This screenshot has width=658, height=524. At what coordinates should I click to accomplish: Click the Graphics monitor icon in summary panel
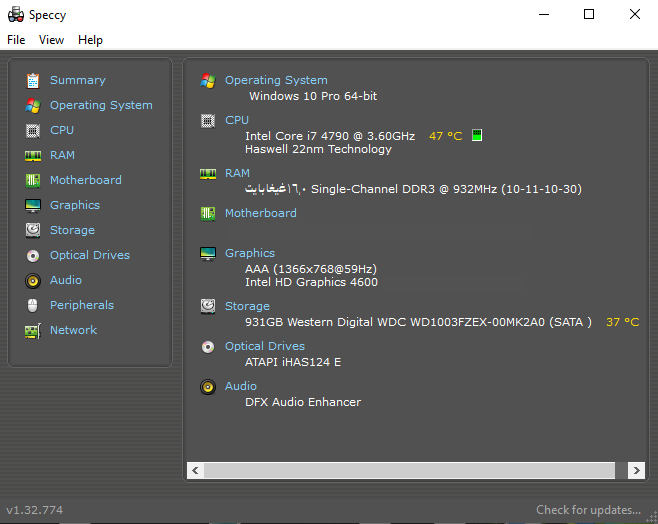(x=208, y=253)
